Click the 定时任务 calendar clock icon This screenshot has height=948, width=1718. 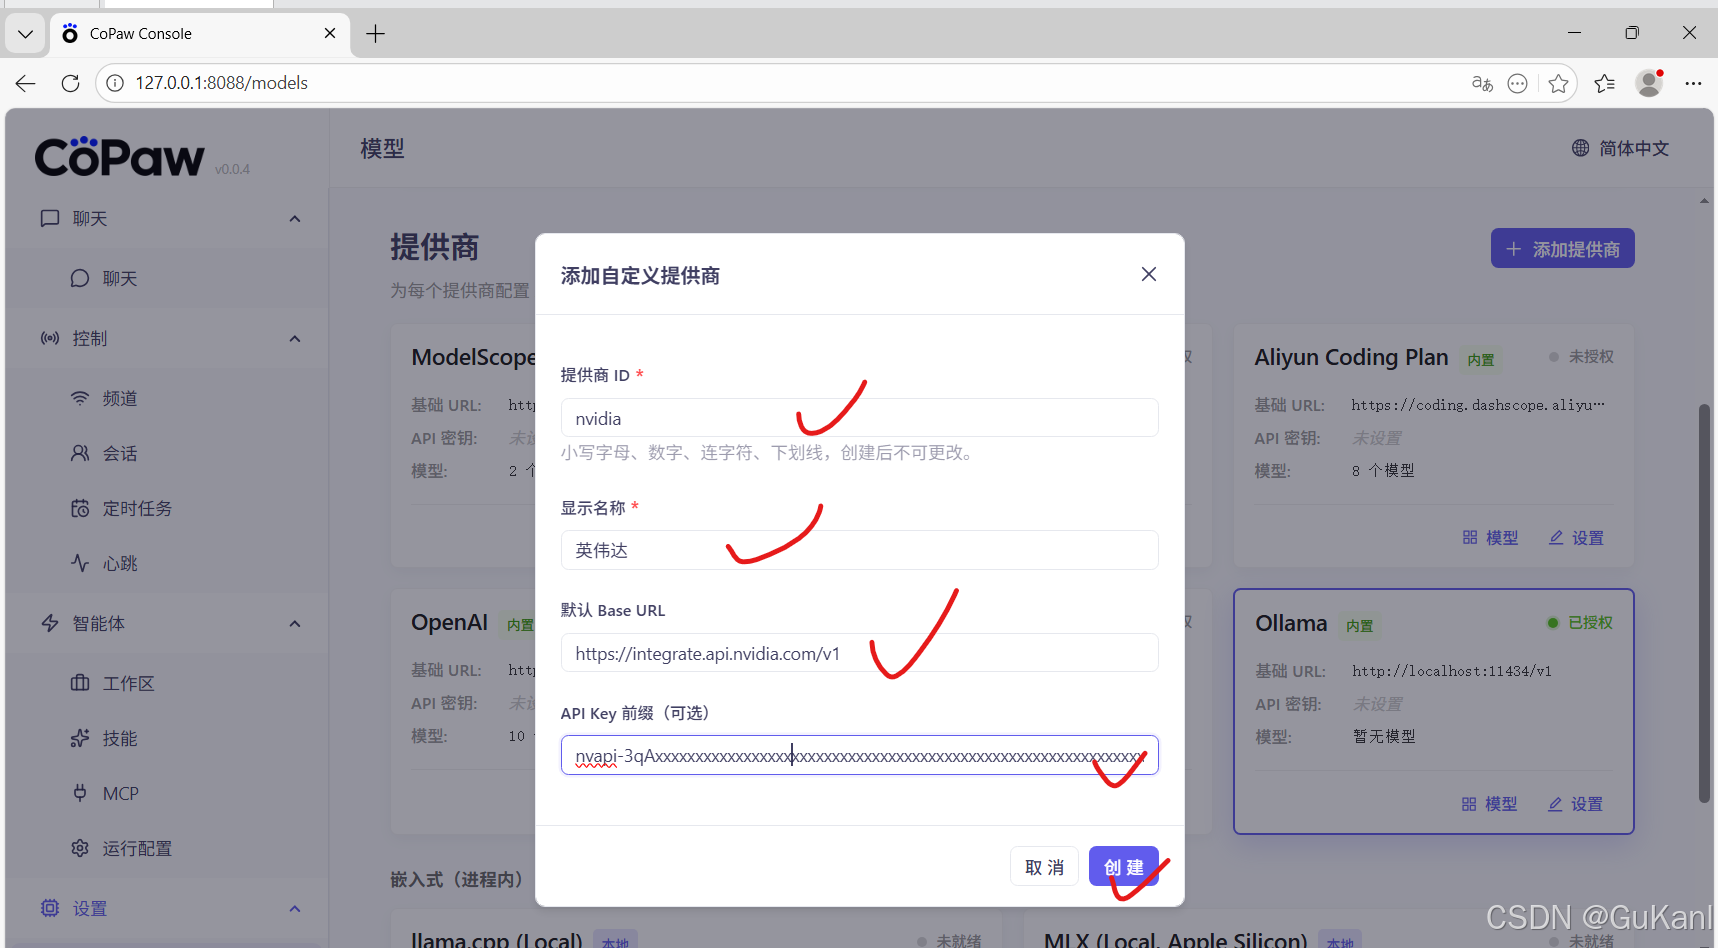pos(80,507)
